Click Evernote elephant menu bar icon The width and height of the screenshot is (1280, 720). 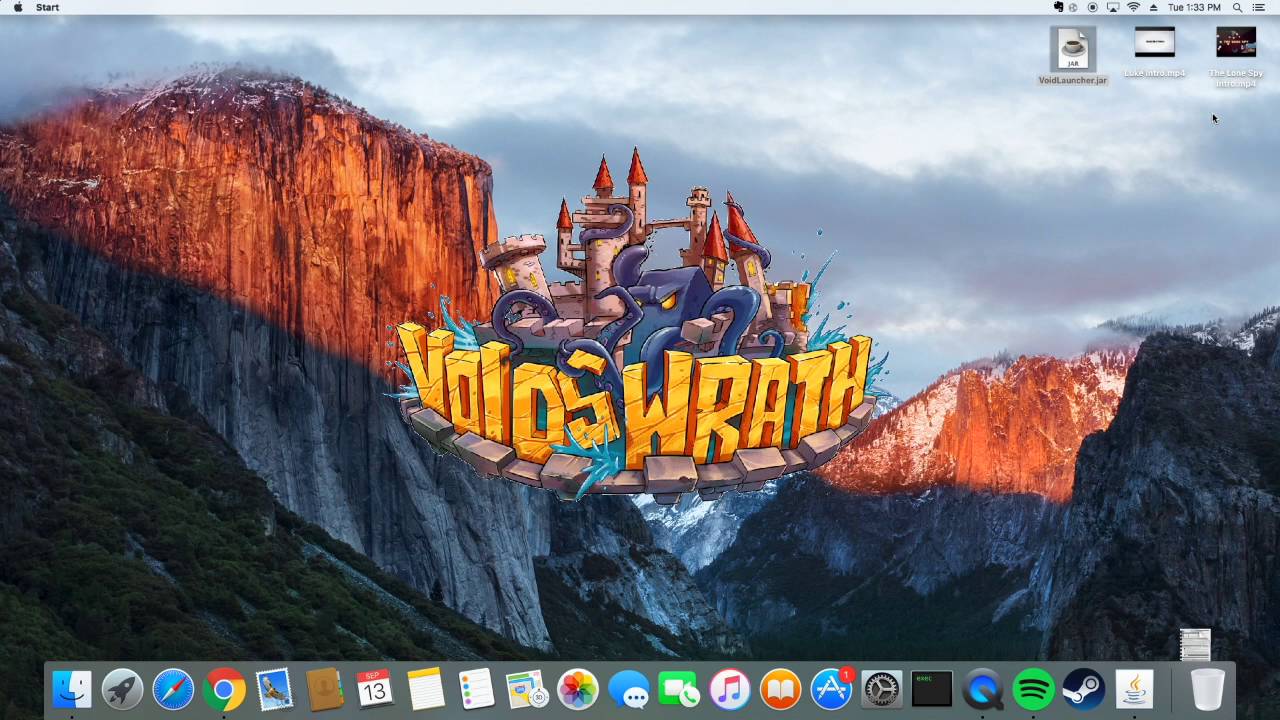click(x=1058, y=7)
